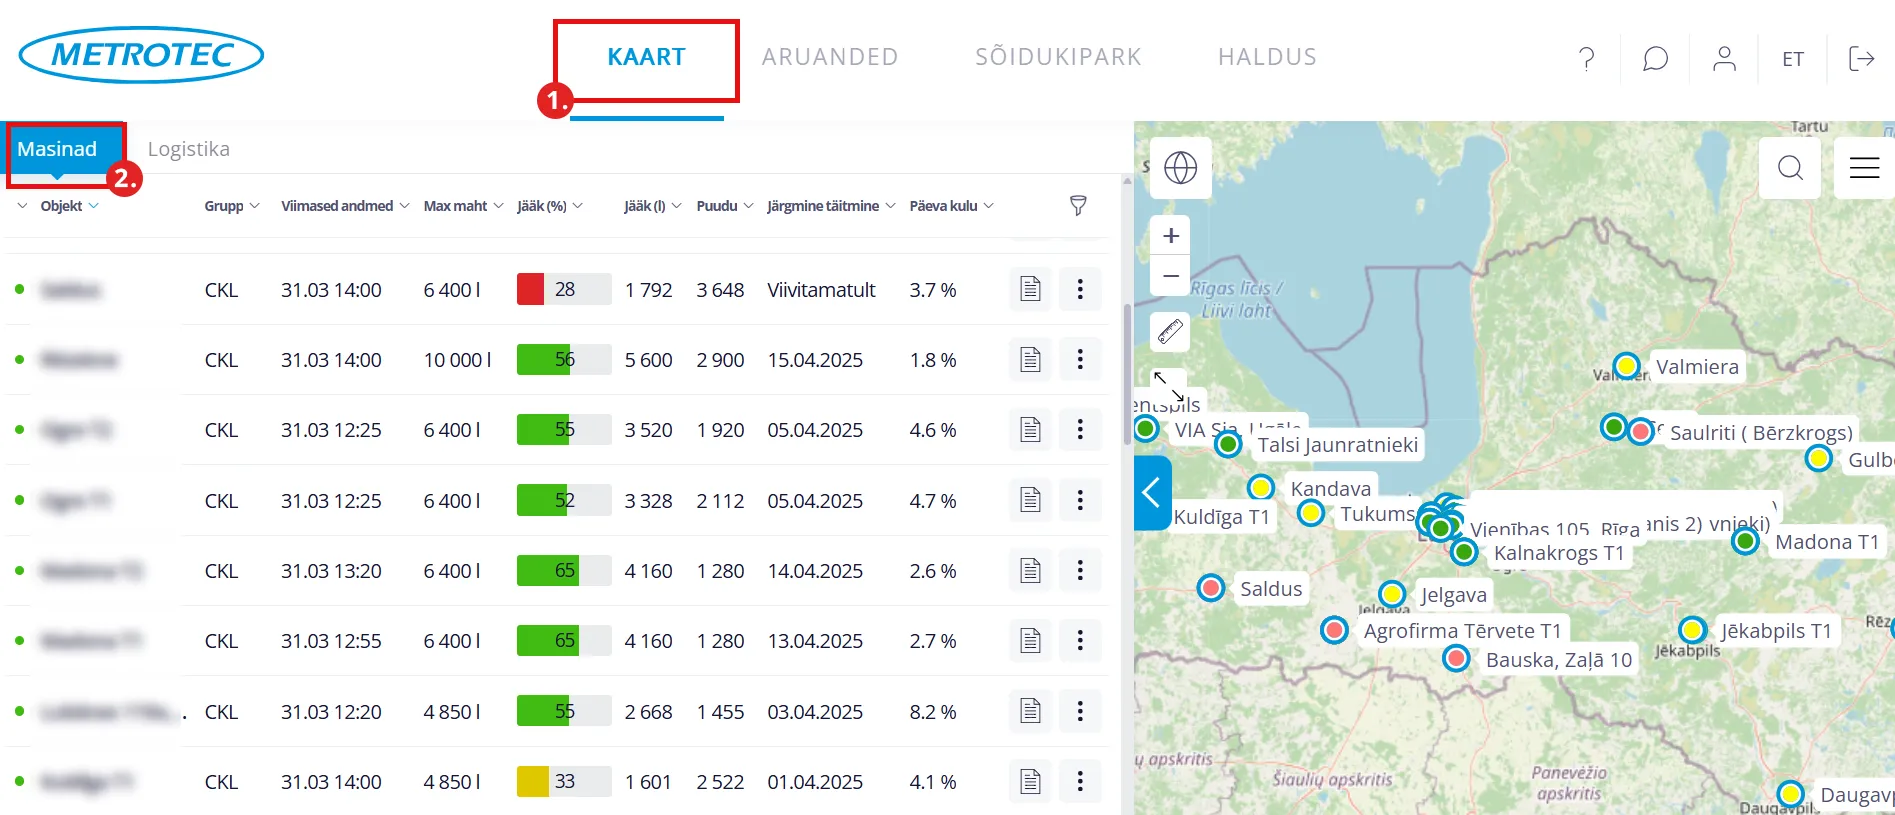Collapse the side panel with blue arrow

point(1152,492)
